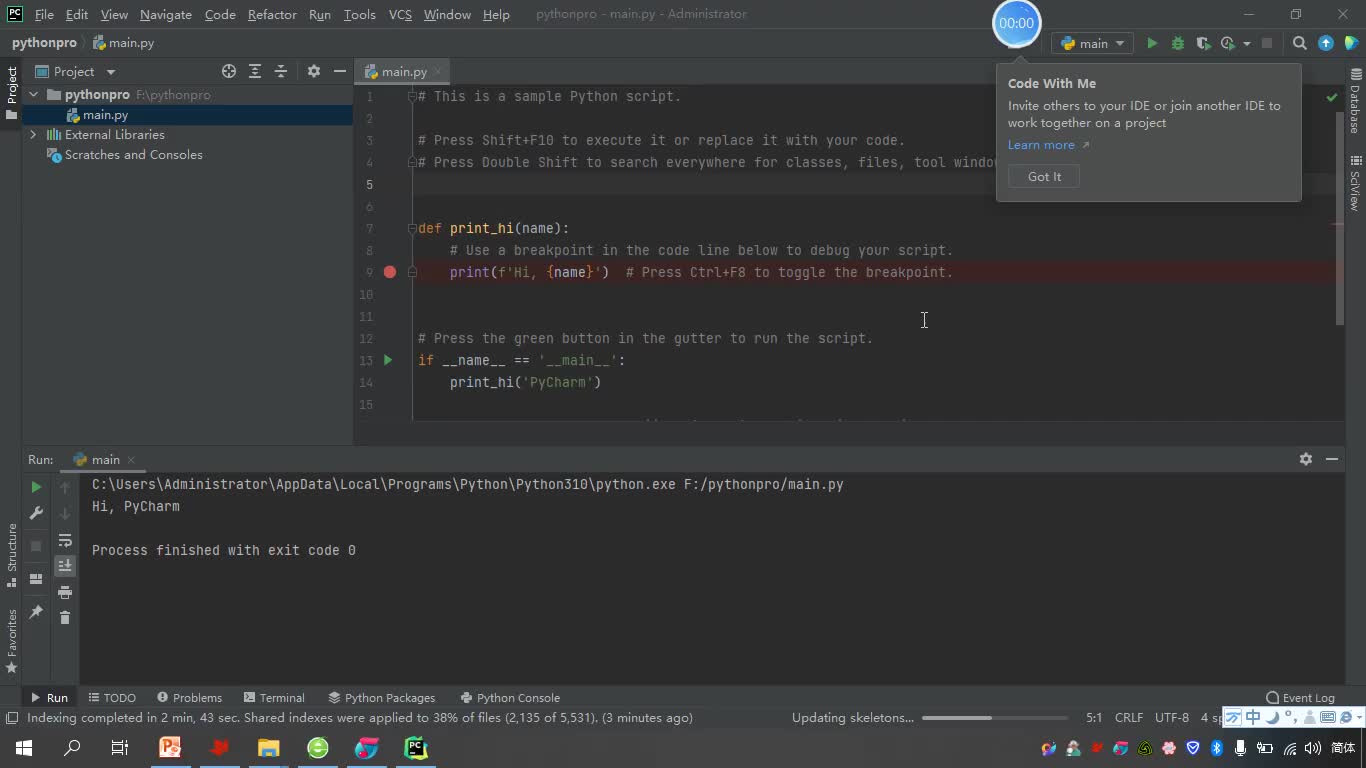This screenshot has height=768, width=1366.
Task: Open the Python Console tab
Action: 510,698
